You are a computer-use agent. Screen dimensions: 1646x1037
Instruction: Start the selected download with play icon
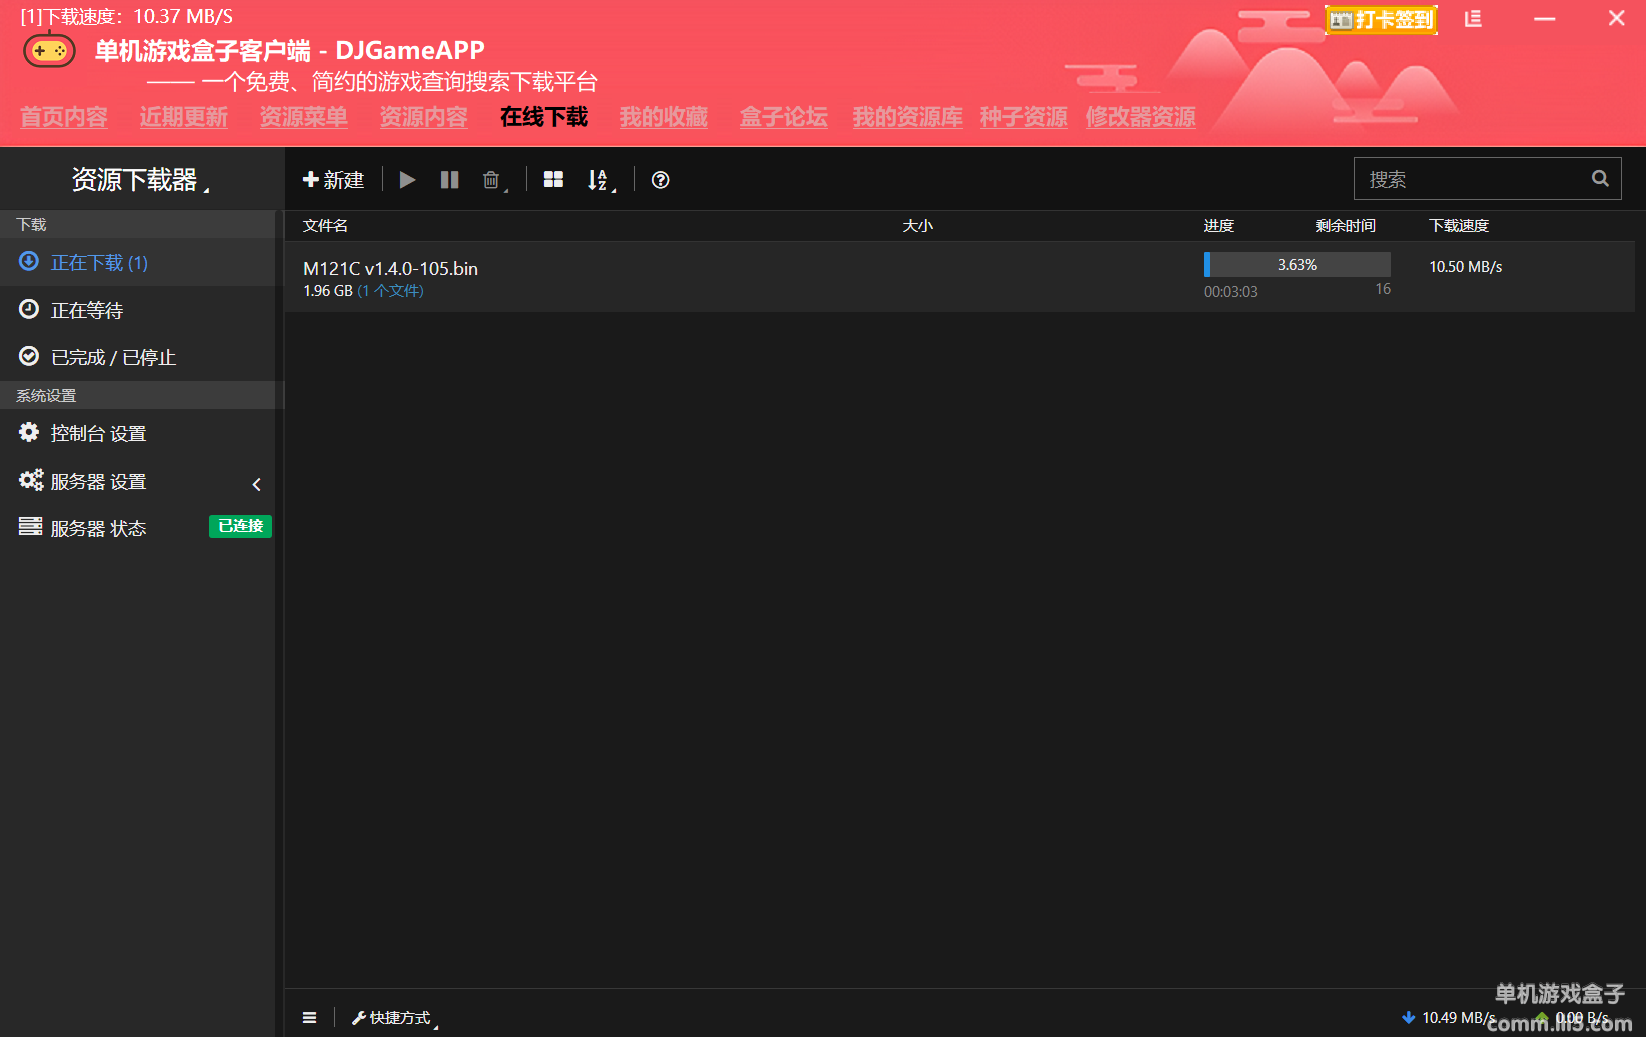407,180
